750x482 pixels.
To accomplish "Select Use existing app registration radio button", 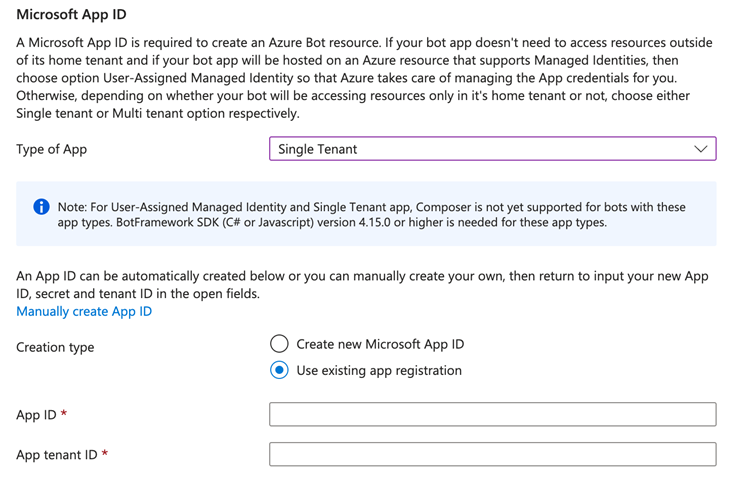I will 280,370.
